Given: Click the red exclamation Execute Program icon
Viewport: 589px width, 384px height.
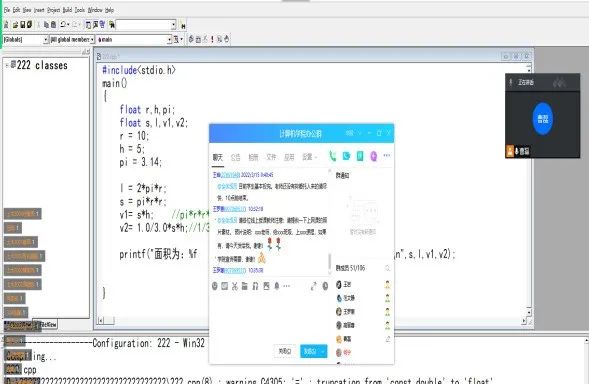Looking at the screenshot, I should point(212,39).
